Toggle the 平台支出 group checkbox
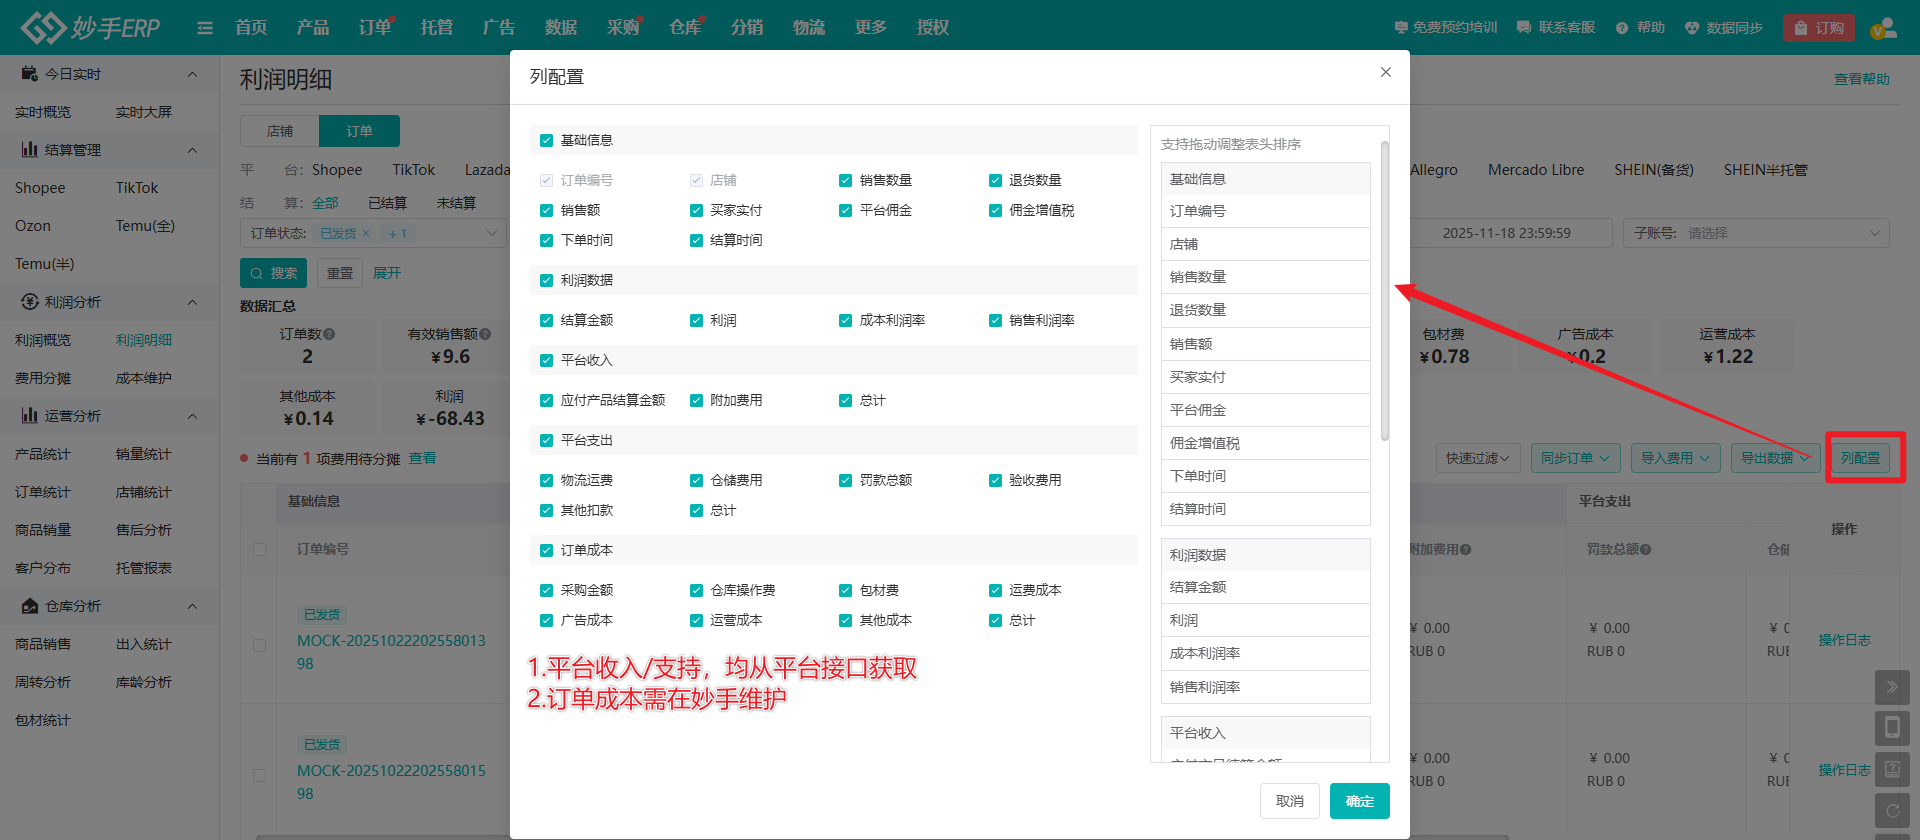1920x840 pixels. [x=547, y=441]
